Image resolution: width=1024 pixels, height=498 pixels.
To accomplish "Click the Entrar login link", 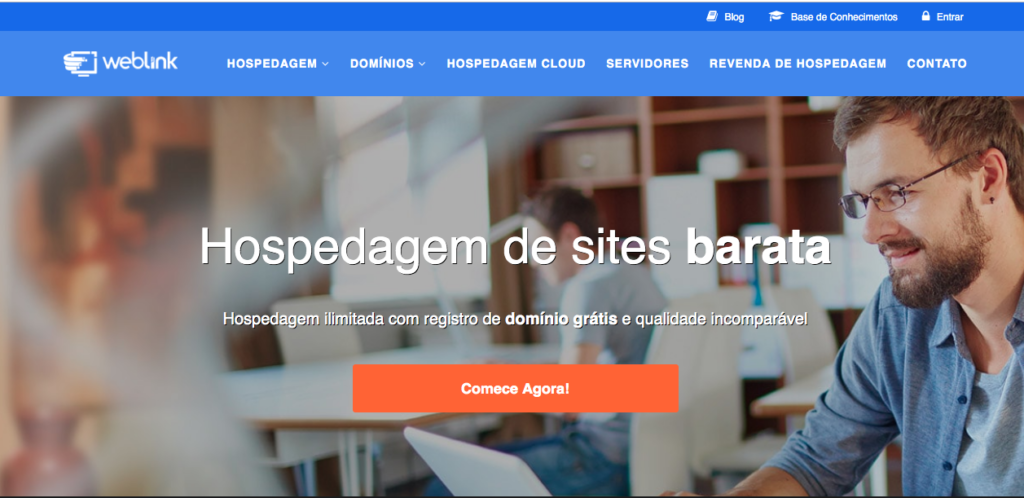I will tap(950, 17).
